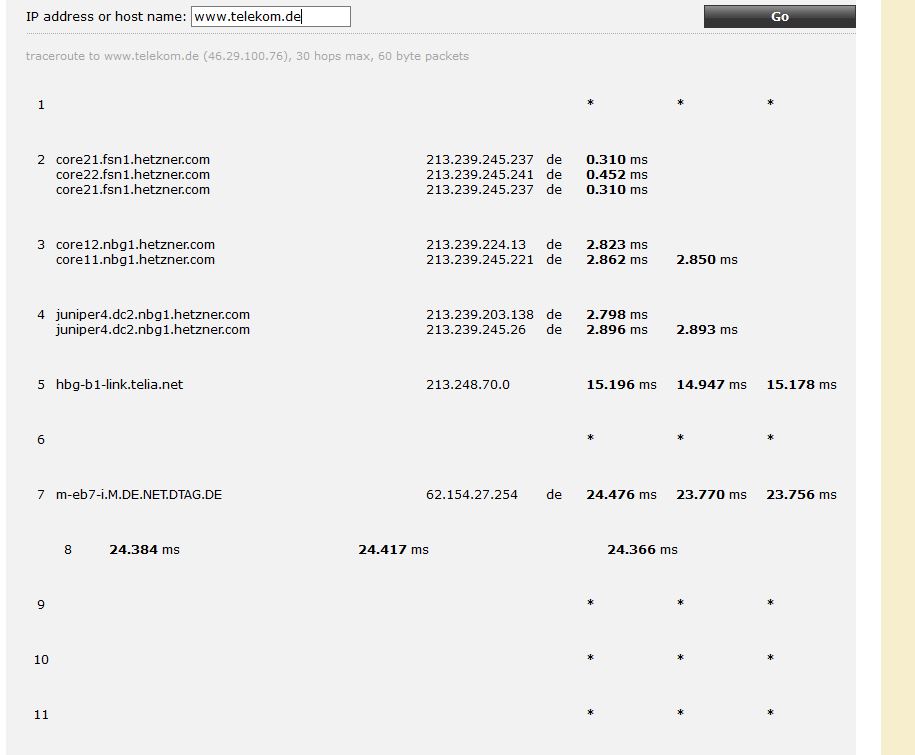Click hostname core21.fsn1.hetzner.com in hop 2

point(132,159)
